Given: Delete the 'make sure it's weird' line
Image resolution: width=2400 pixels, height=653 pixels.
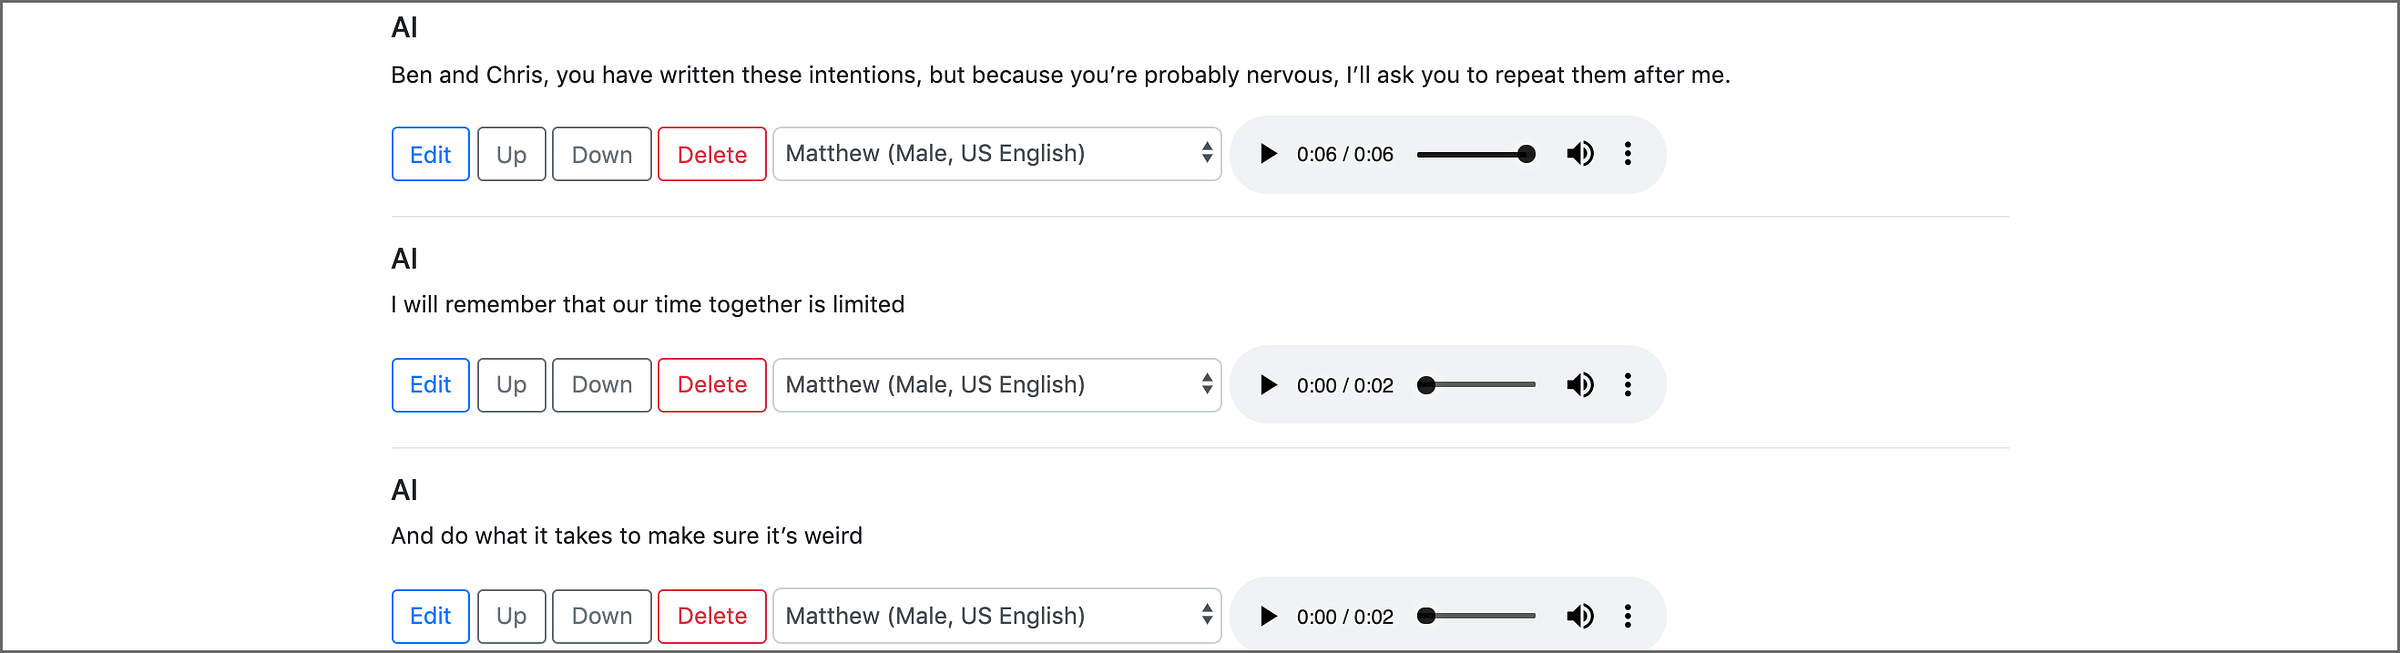Looking at the screenshot, I should coord(712,616).
